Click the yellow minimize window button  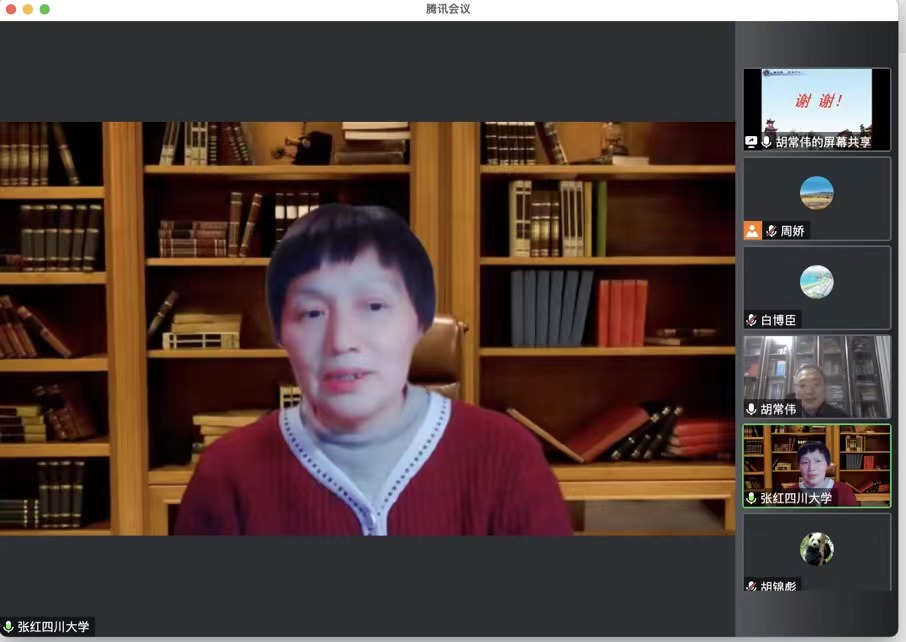27,9
